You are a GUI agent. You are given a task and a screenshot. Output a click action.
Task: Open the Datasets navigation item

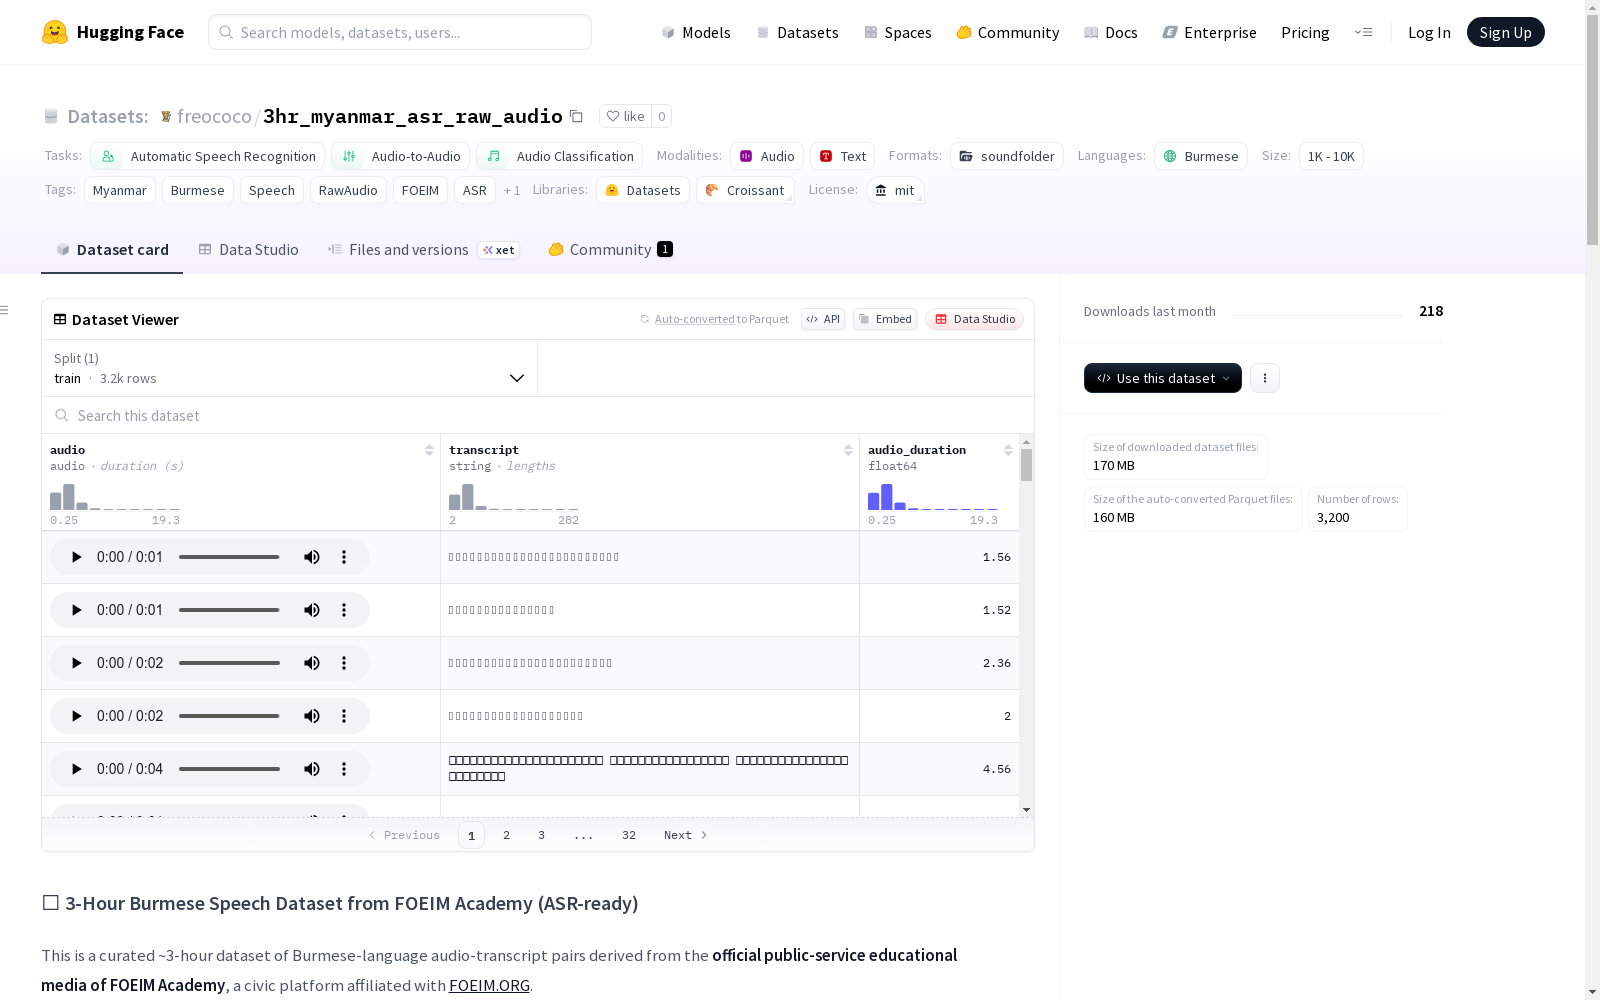click(797, 32)
